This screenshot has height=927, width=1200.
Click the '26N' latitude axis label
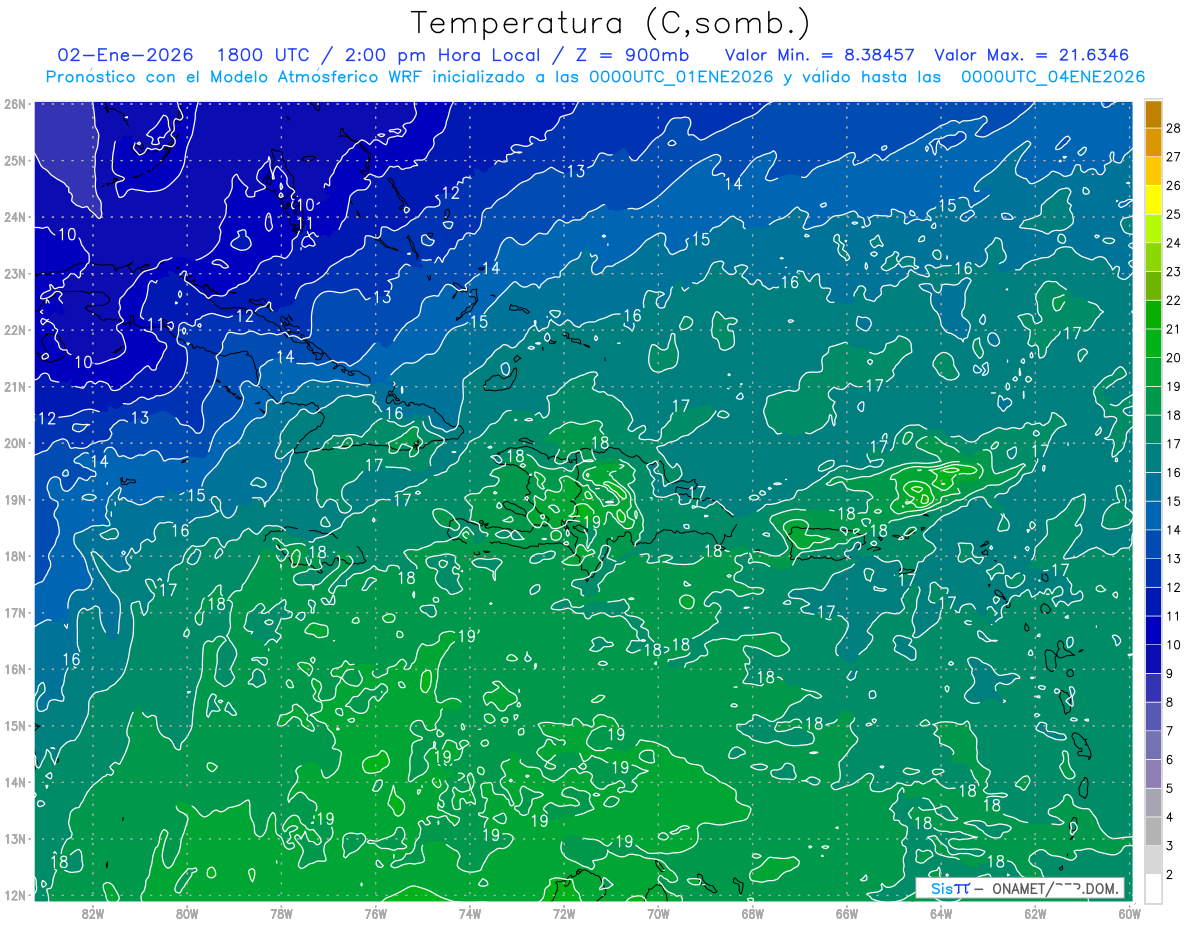[x=15, y=104]
